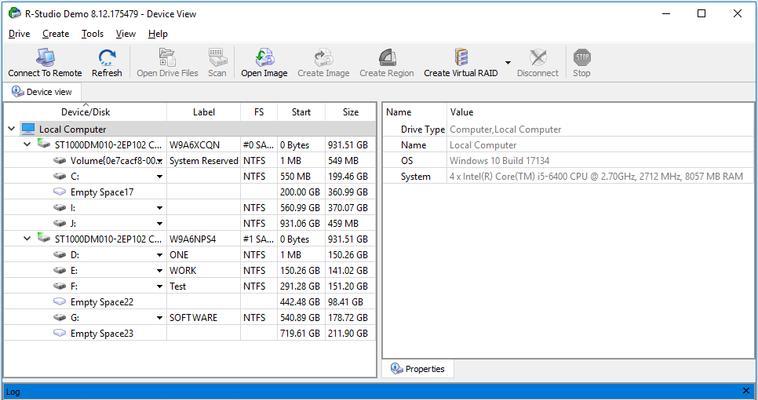Open the dropdown arrow on I: row
The height and width of the screenshot is (400, 758).
click(160, 208)
